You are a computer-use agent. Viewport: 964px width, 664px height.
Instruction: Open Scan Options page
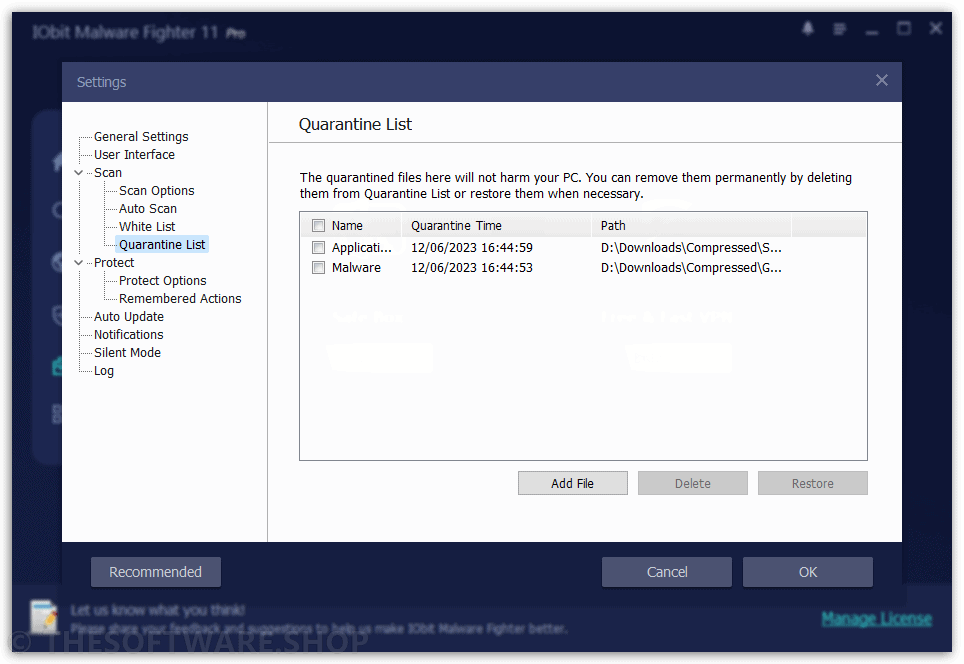156,191
